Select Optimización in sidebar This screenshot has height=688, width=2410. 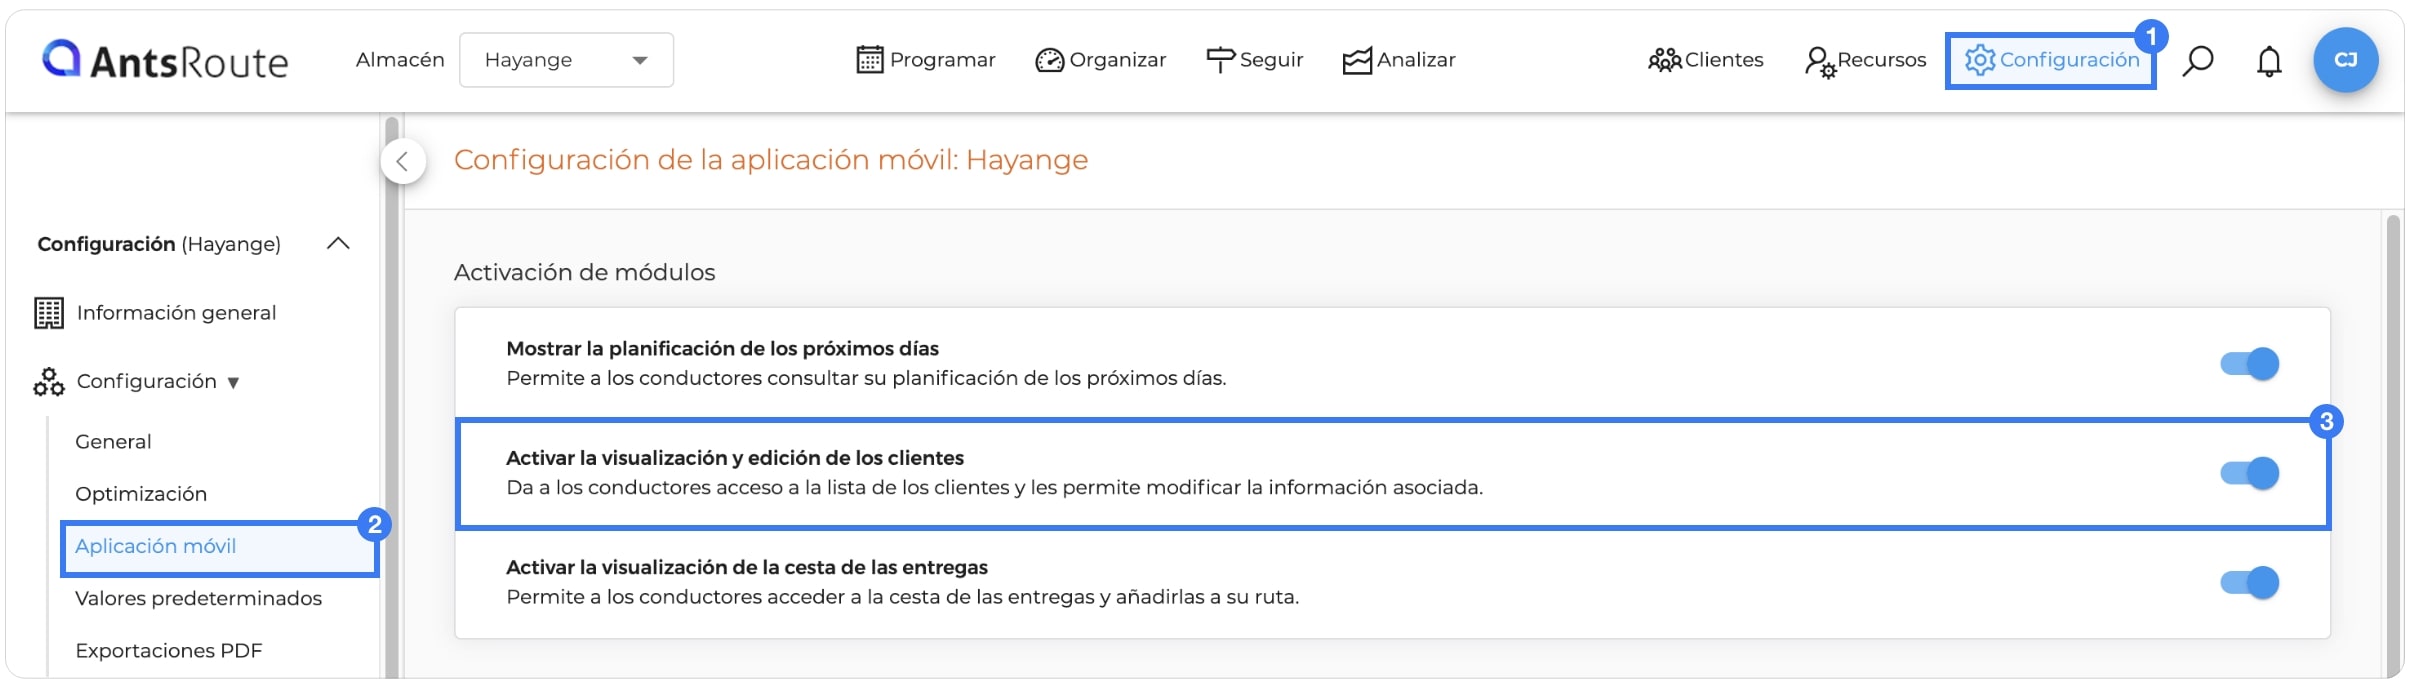pos(141,494)
